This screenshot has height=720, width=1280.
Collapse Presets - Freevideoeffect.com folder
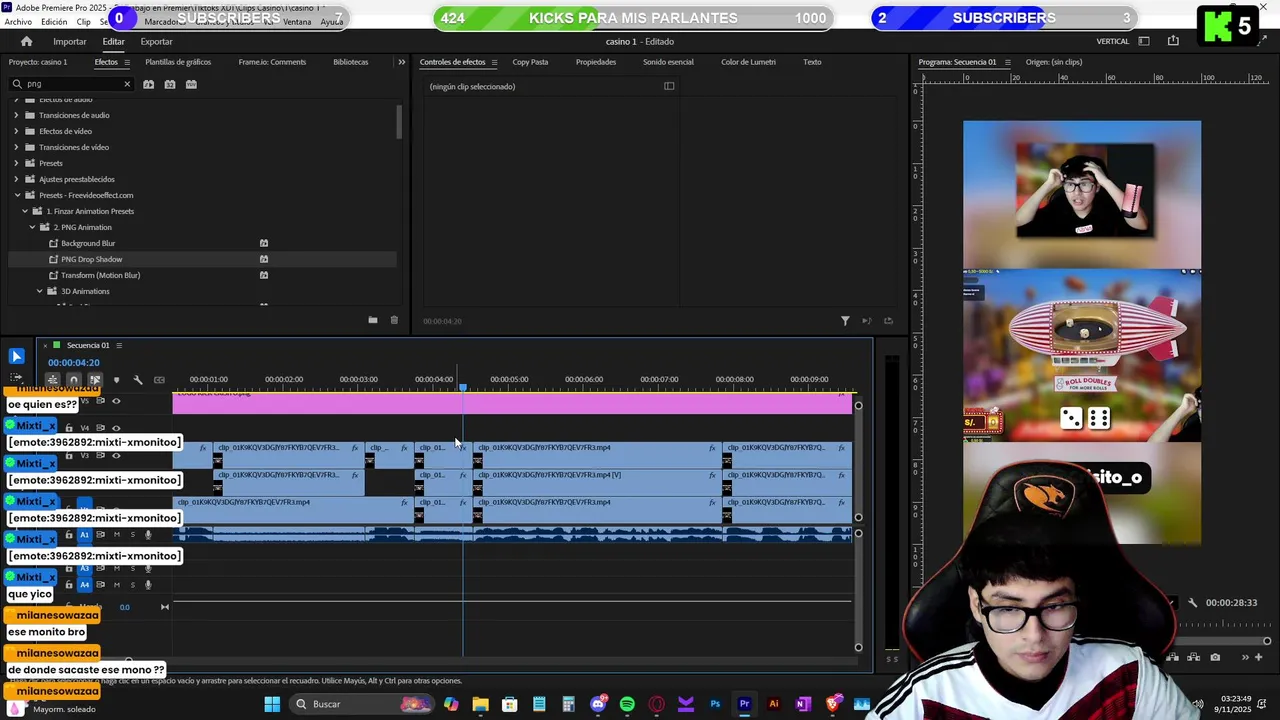pyautogui.click(x=17, y=195)
